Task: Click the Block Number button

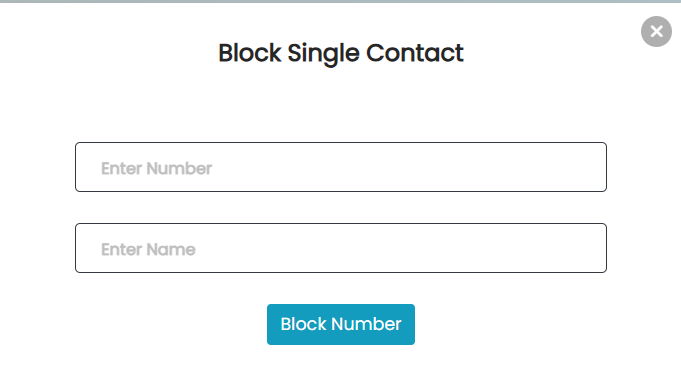Action: click(340, 324)
